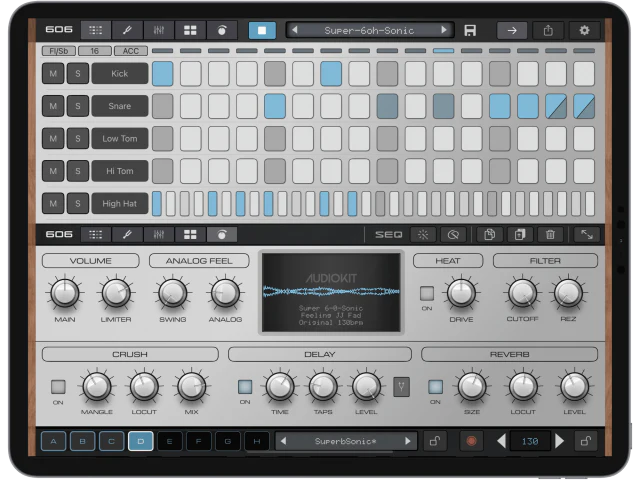
Task: Click the 16 steps button
Action: pyautogui.click(x=95, y=51)
